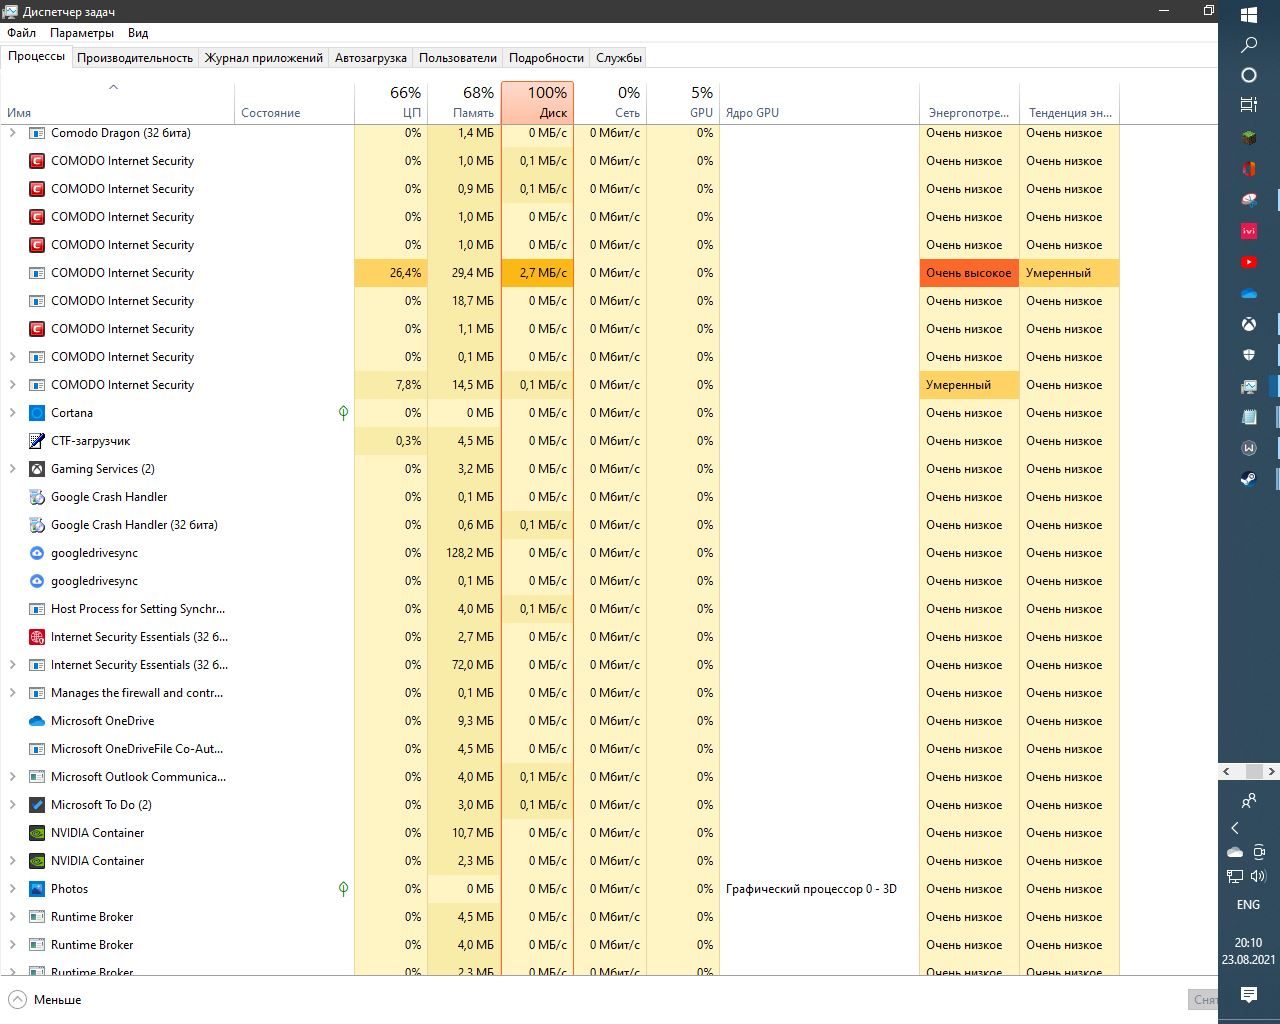Viewport: 1280px width, 1024px height.
Task: Open the Файл menu
Action: click(x=21, y=33)
